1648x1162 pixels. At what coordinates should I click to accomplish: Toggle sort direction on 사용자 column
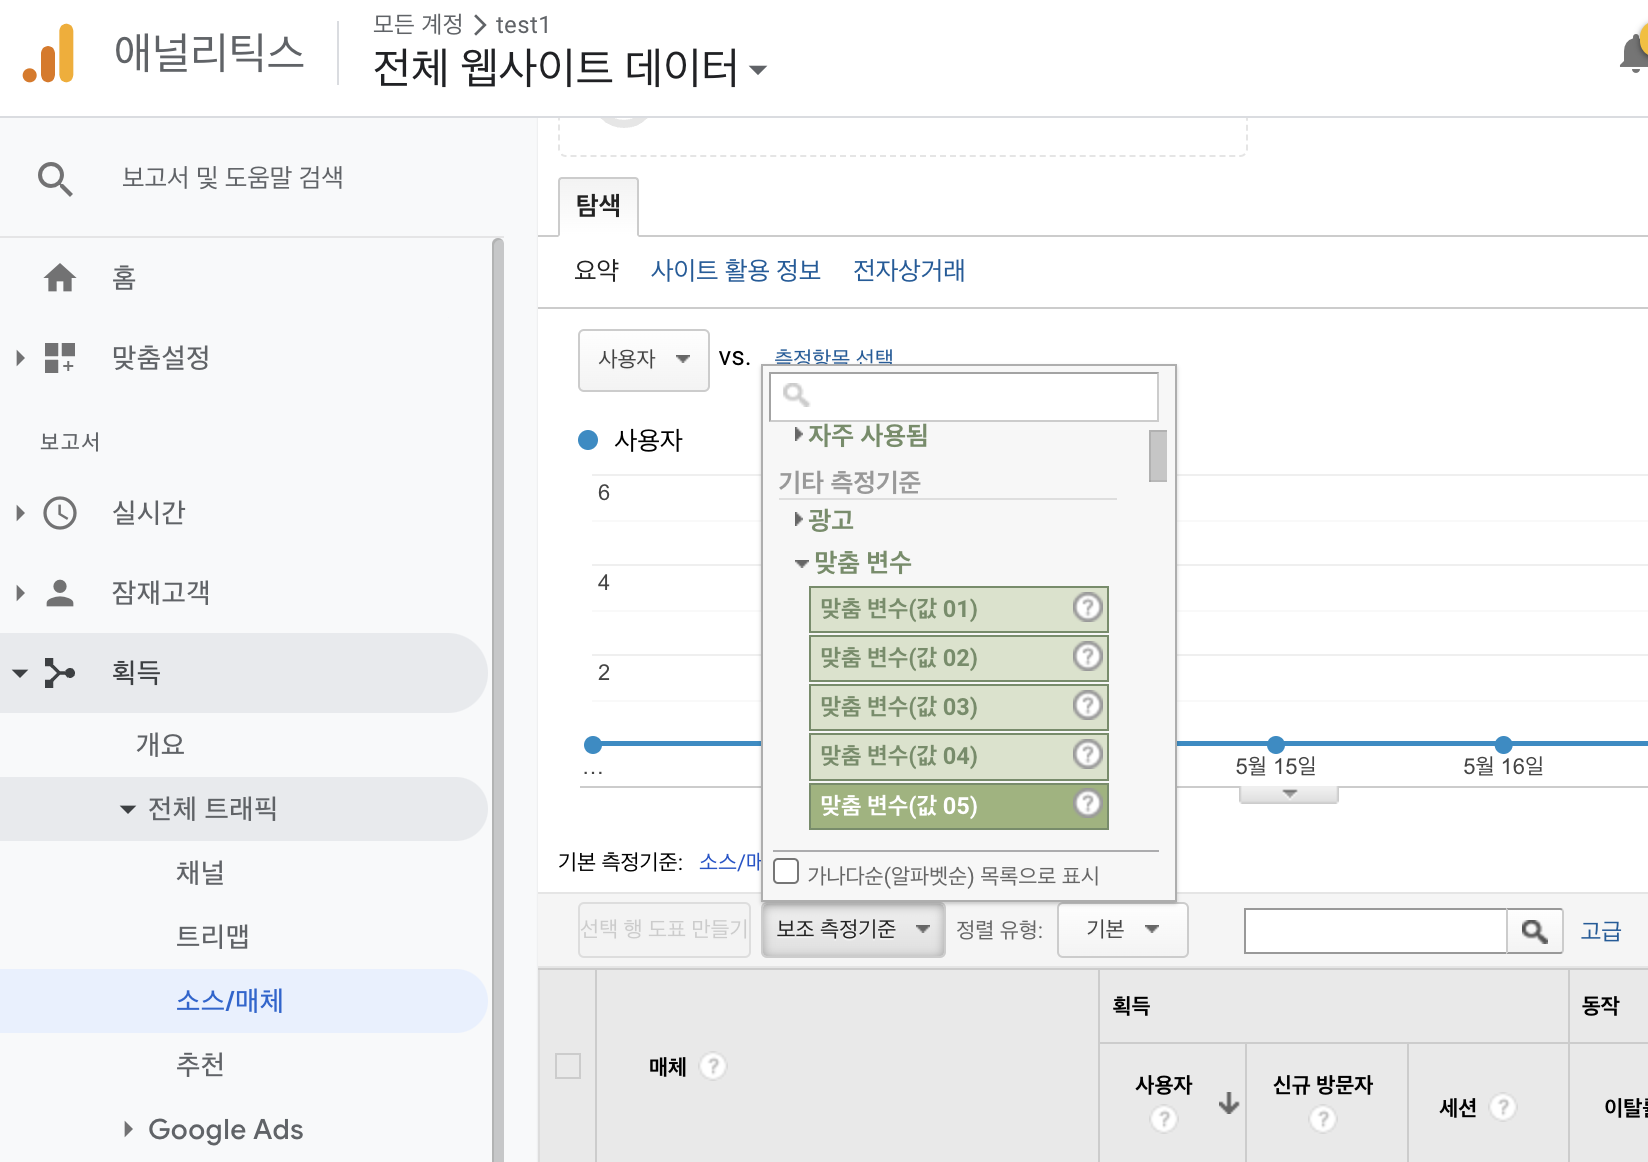click(x=1227, y=1104)
